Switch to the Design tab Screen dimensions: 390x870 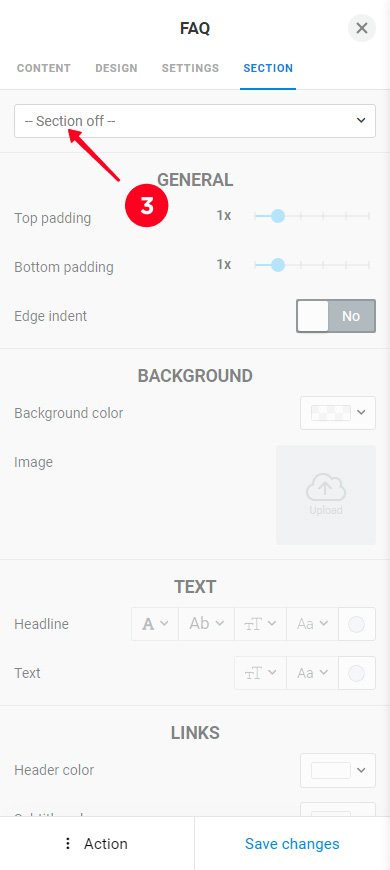(x=117, y=68)
